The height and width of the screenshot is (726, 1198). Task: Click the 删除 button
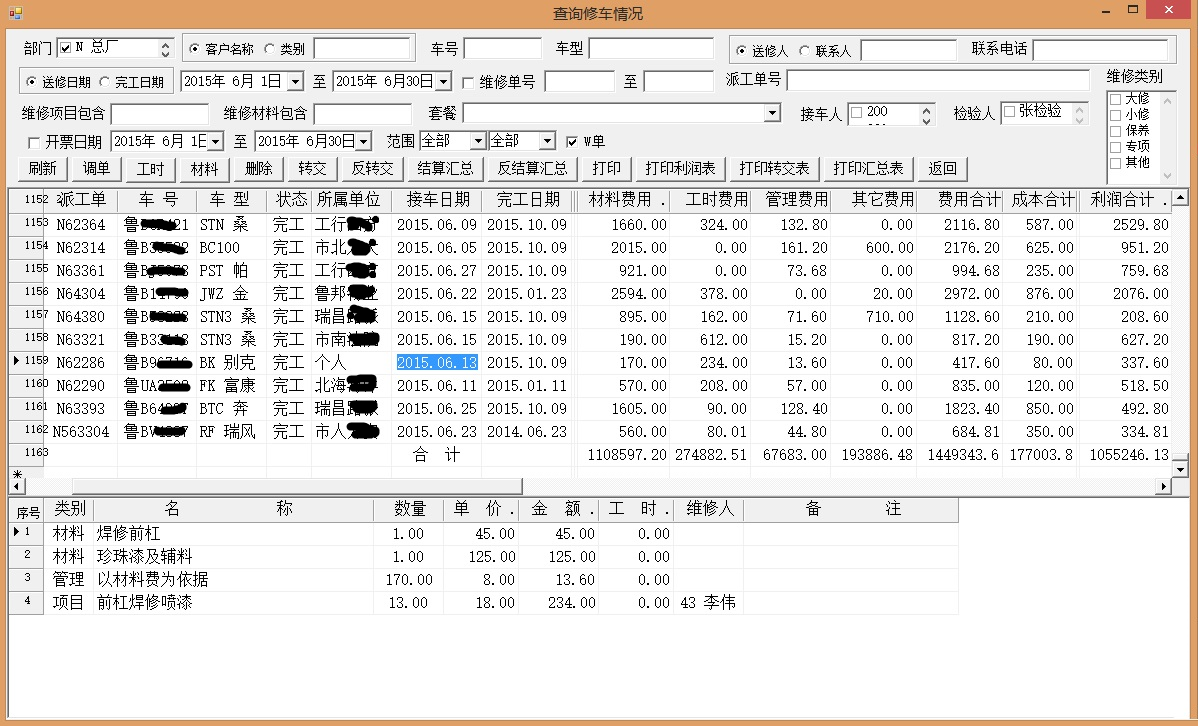[x=258, y=169]
